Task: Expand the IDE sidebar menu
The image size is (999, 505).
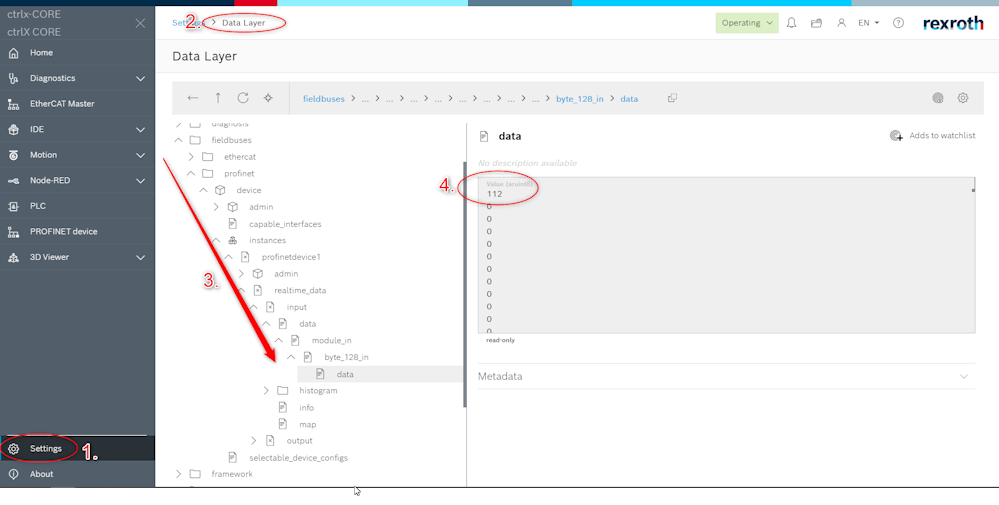Action: click(x=141, y=129)
